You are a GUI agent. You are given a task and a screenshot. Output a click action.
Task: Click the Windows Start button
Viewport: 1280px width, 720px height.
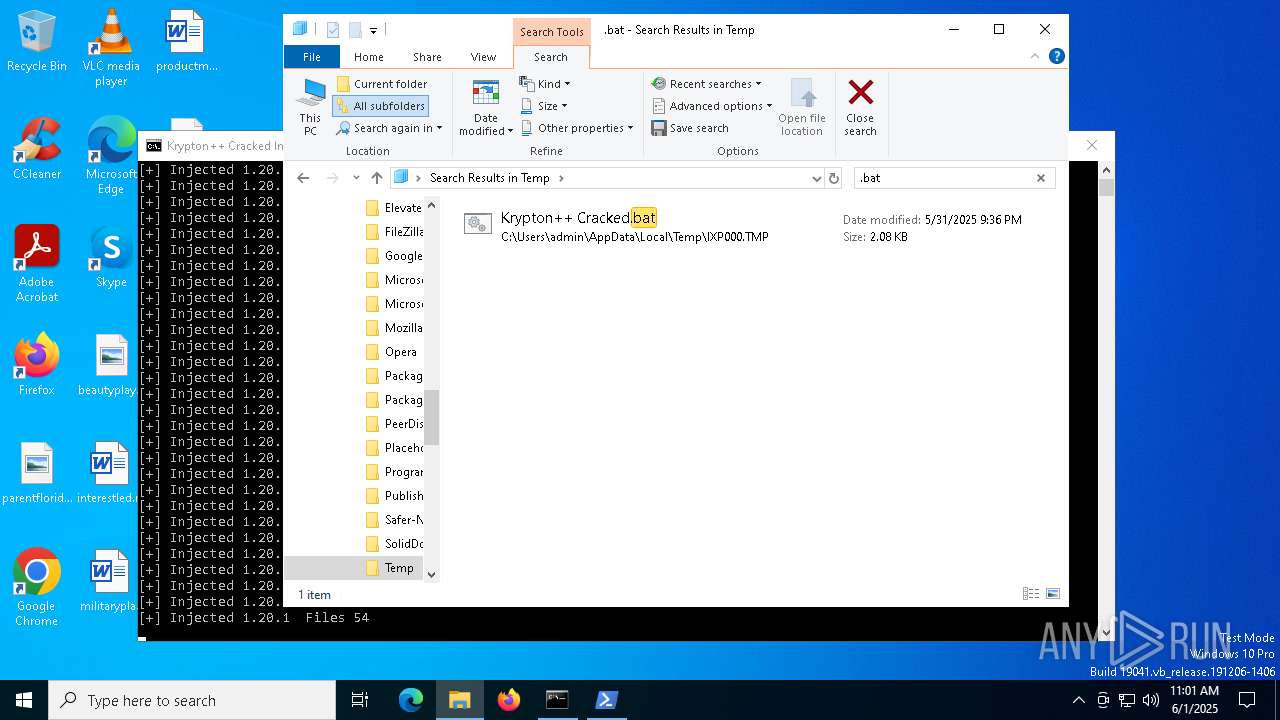point(24,700)
